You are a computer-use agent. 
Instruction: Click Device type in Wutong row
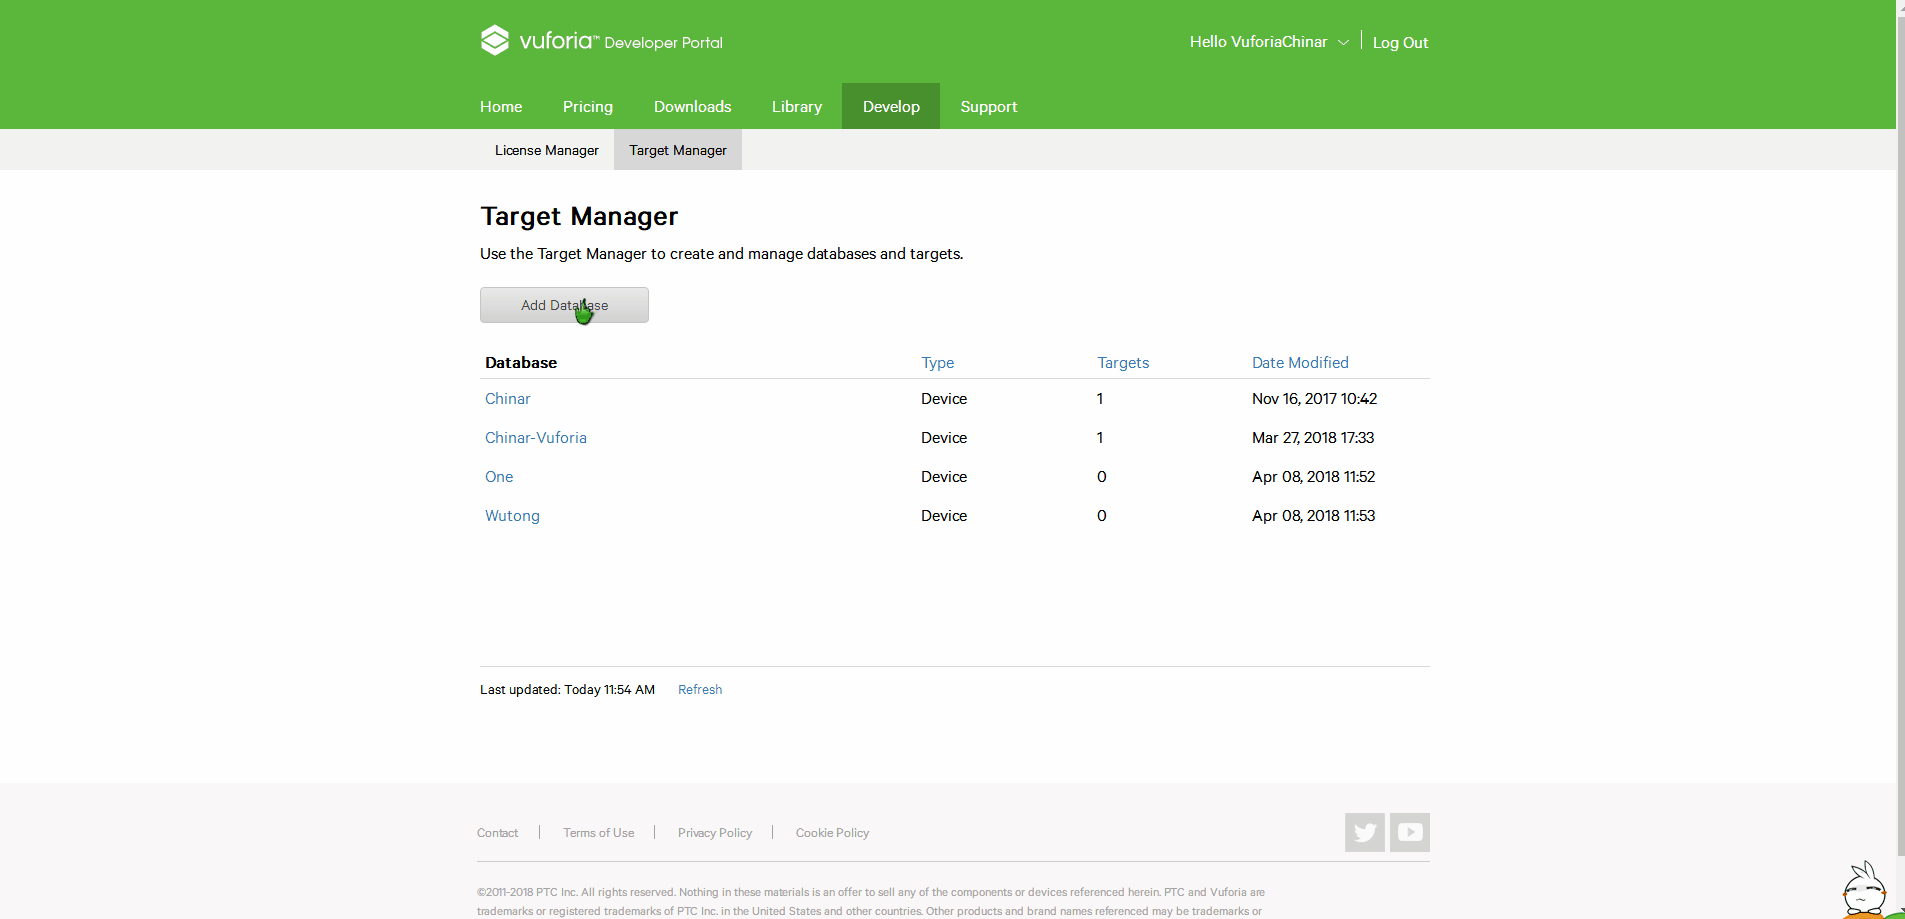(x=944, y=515)
